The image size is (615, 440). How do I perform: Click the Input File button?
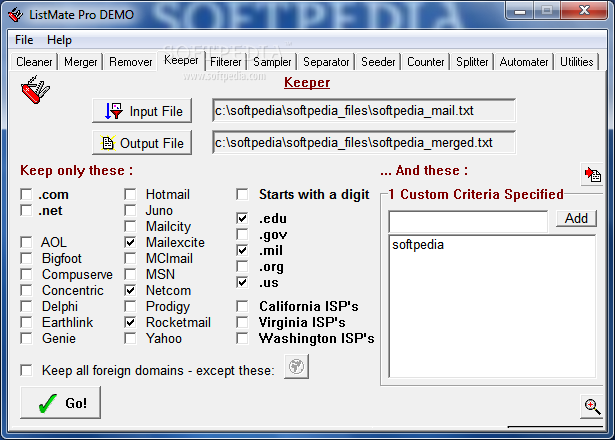(142, 111)
